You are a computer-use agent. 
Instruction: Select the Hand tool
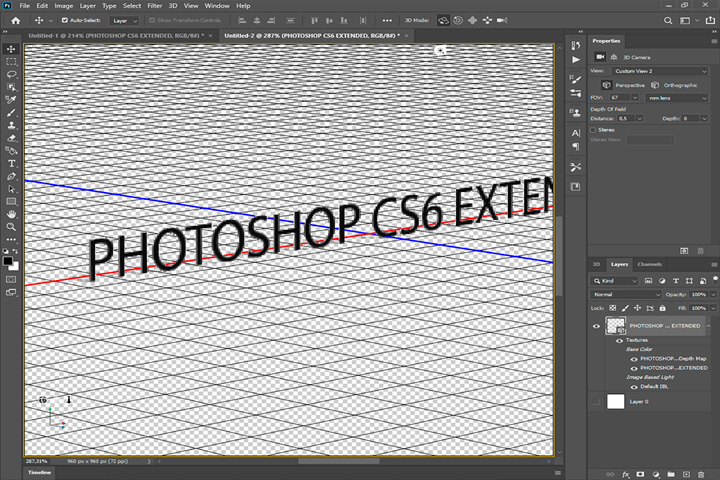tap(11, 214)
